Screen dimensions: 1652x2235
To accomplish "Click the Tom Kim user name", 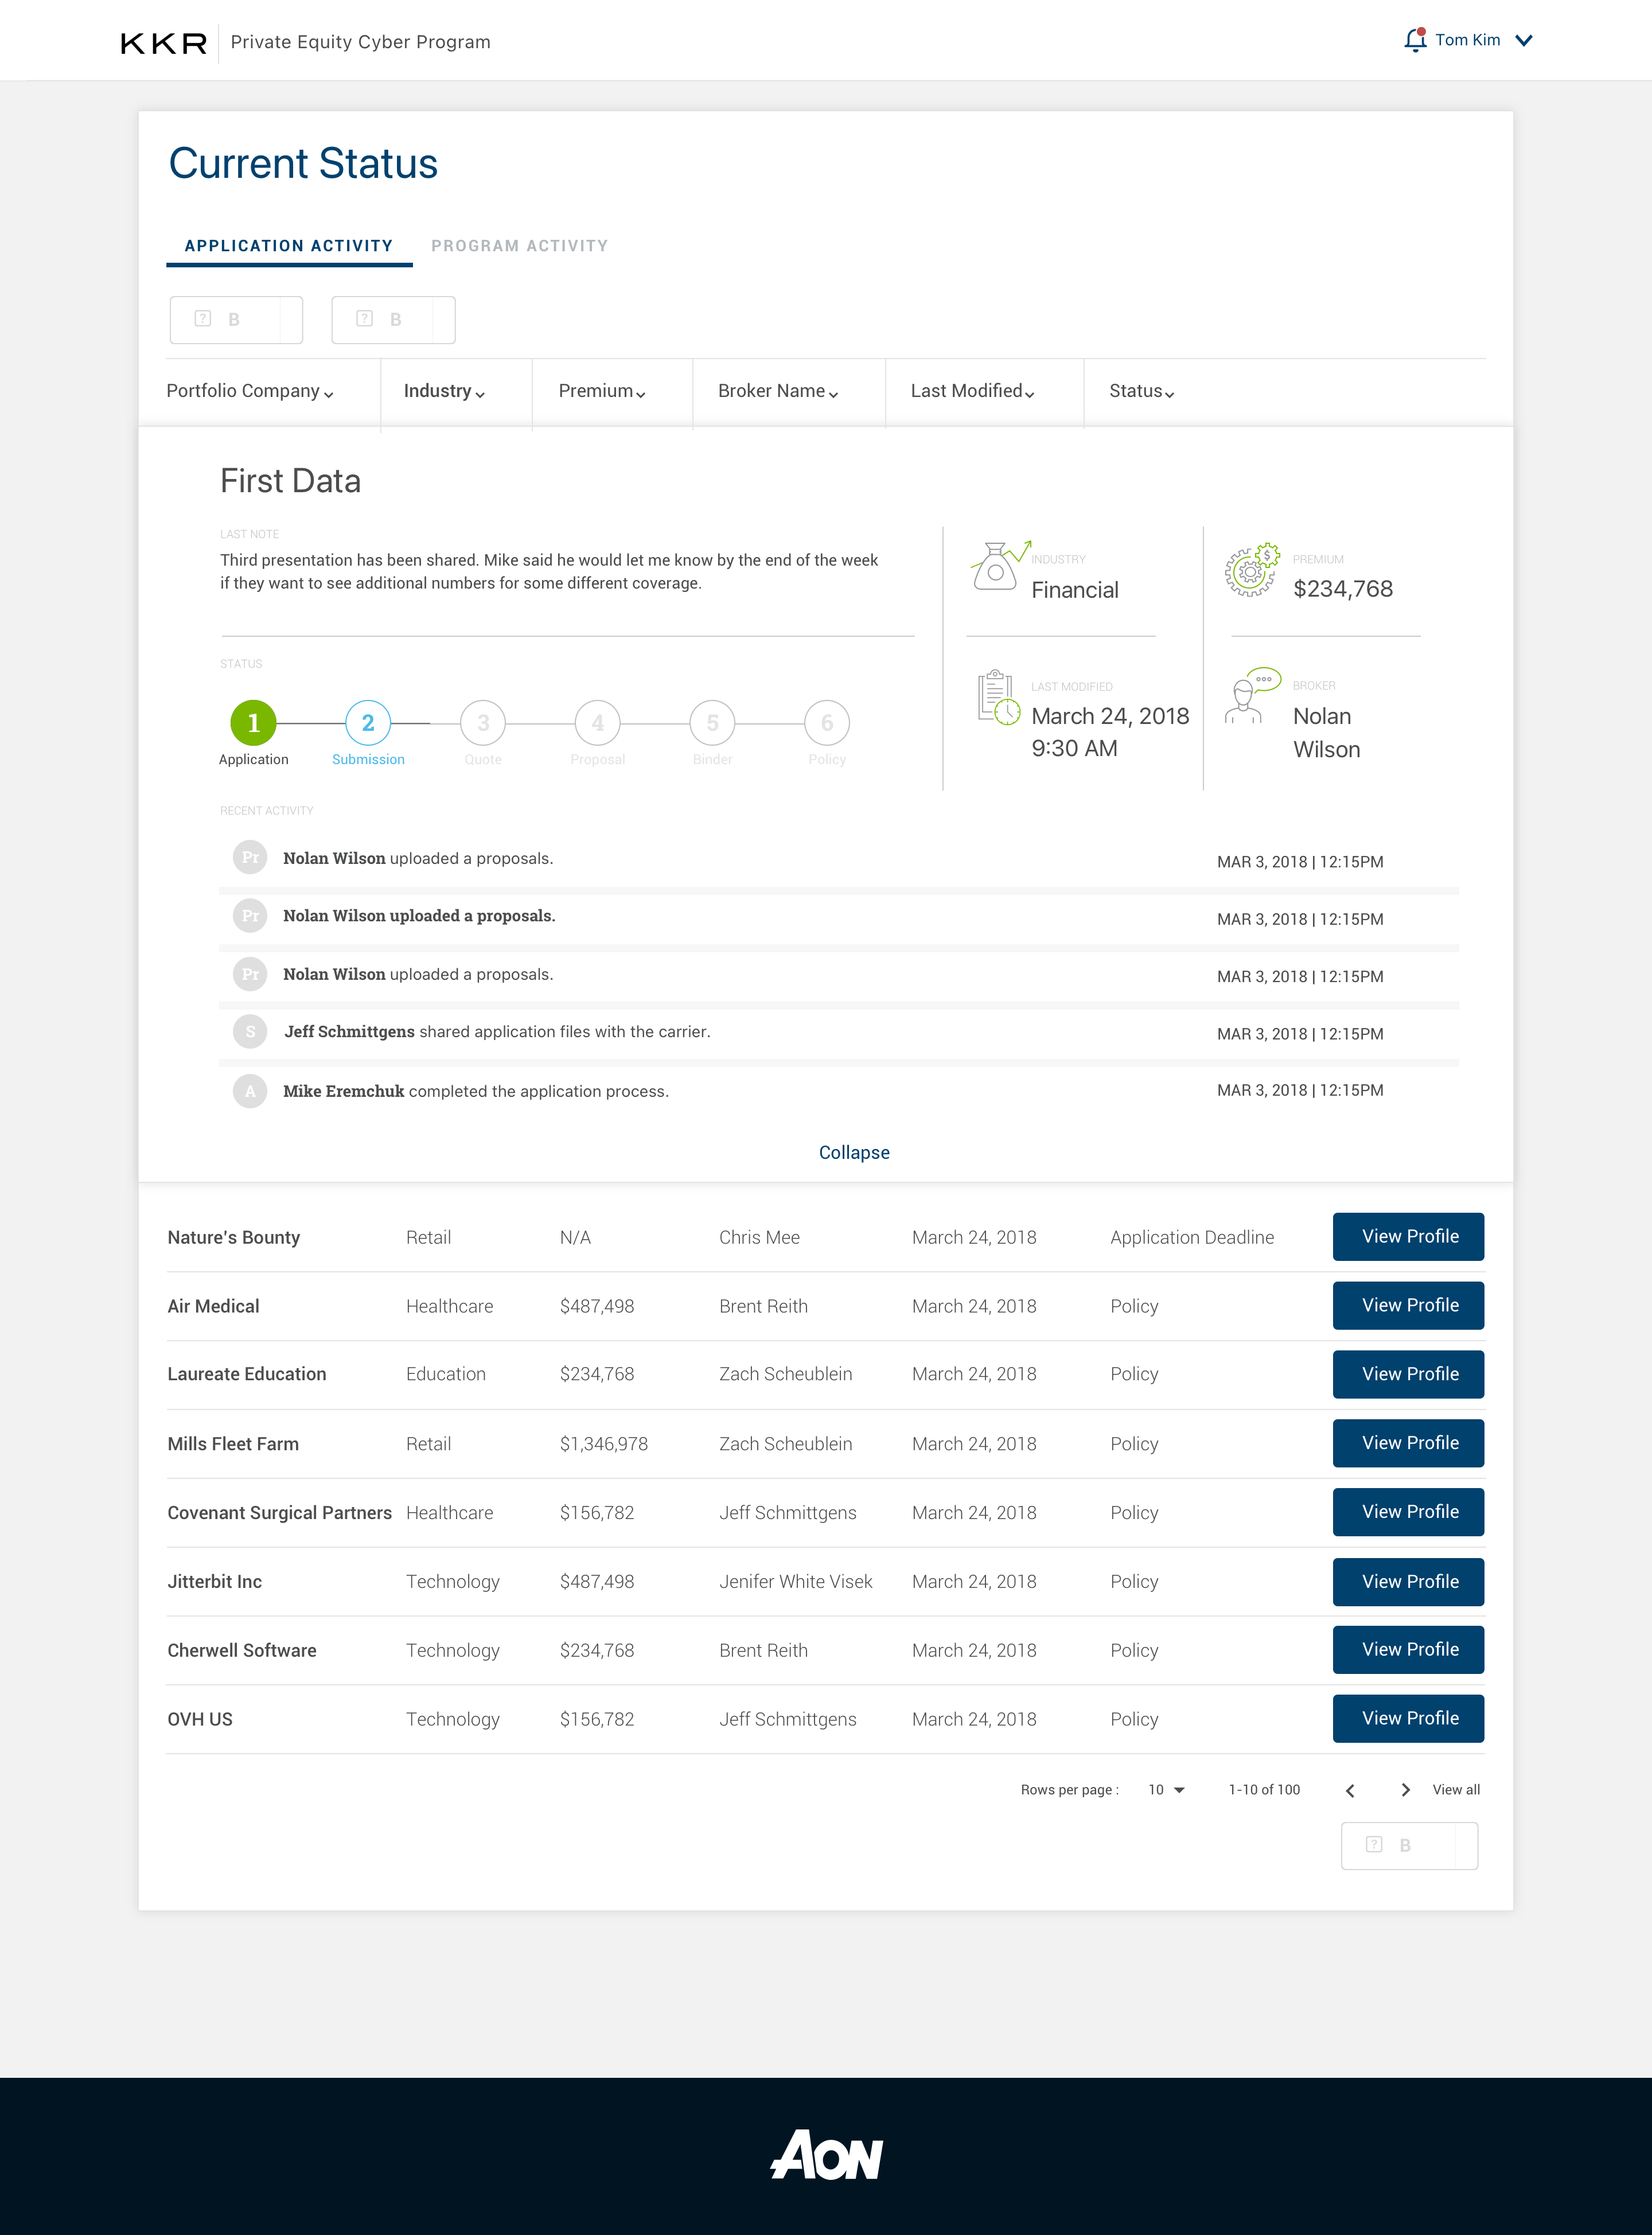I will click(1467, 40).
